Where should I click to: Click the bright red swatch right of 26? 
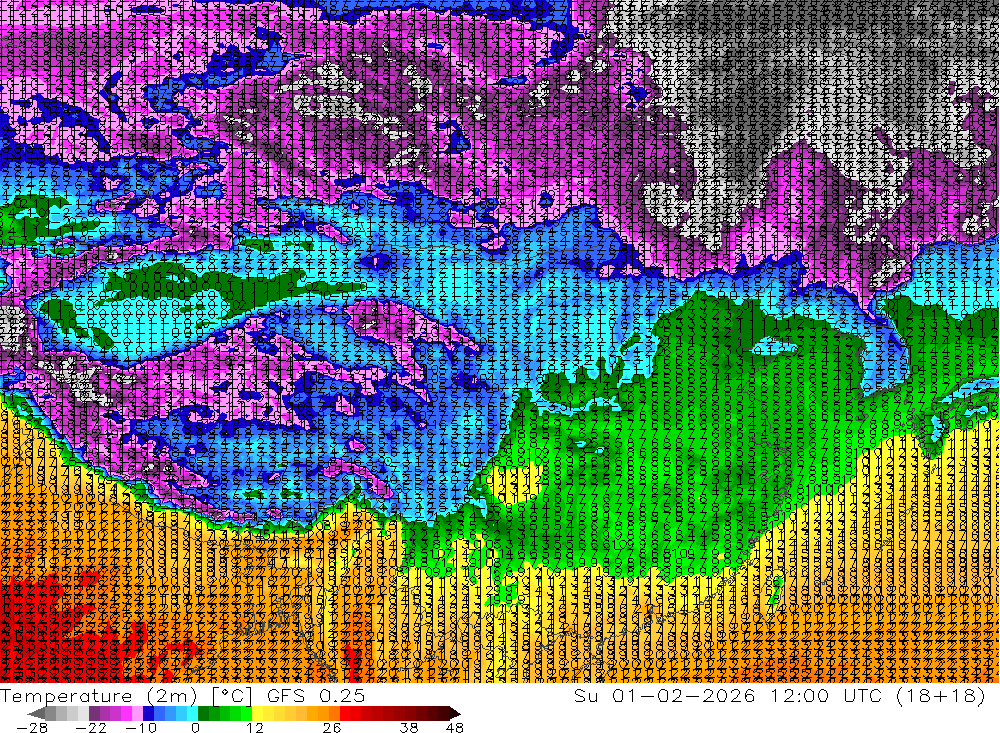tap(345, 713)
